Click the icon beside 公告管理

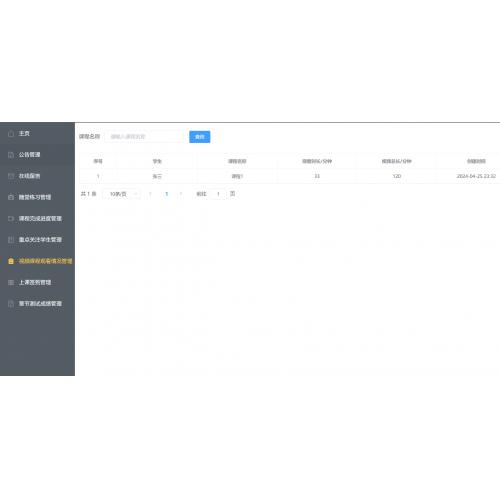(11, 155)
